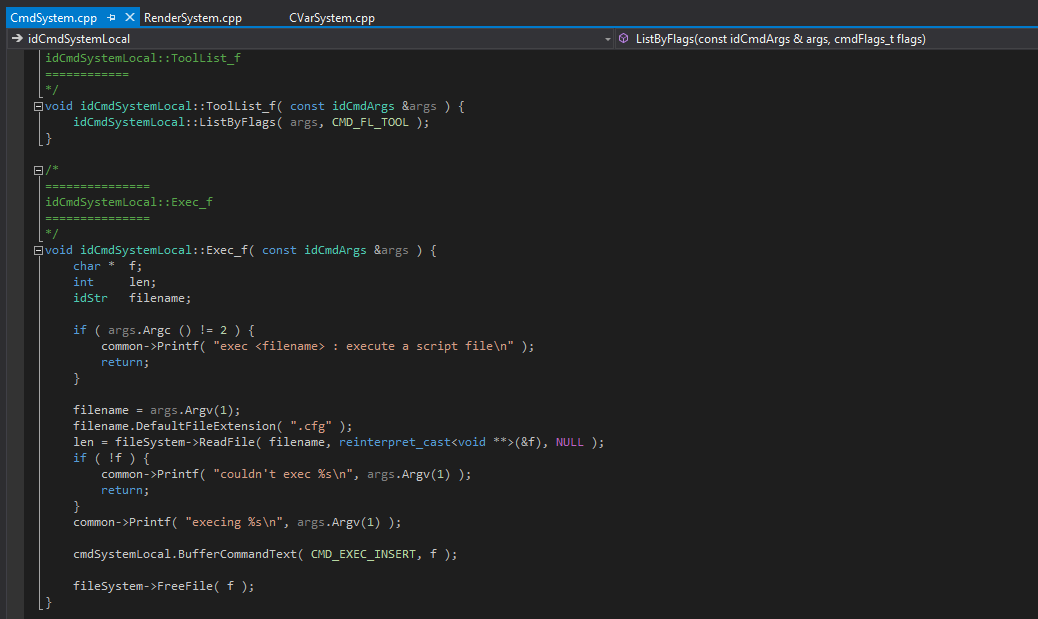Pin the CmdSystem.cpp tab
The height and width of the screenshot is (619, 1038).
(x=111, y=18)
